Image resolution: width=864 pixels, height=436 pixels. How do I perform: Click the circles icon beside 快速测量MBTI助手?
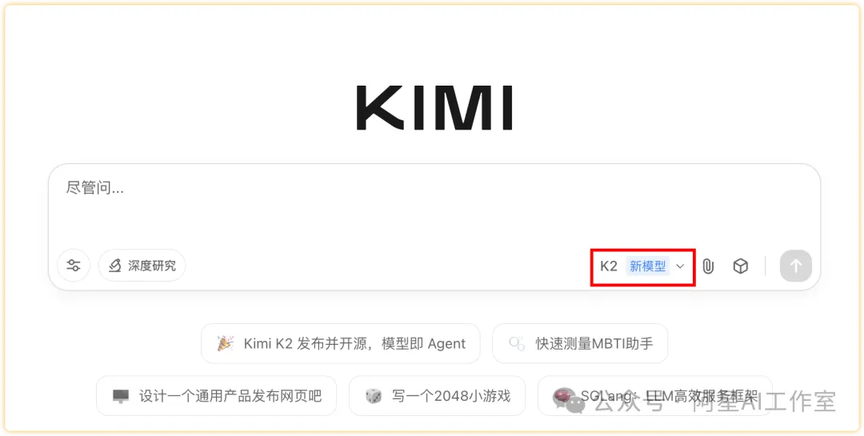517,343
